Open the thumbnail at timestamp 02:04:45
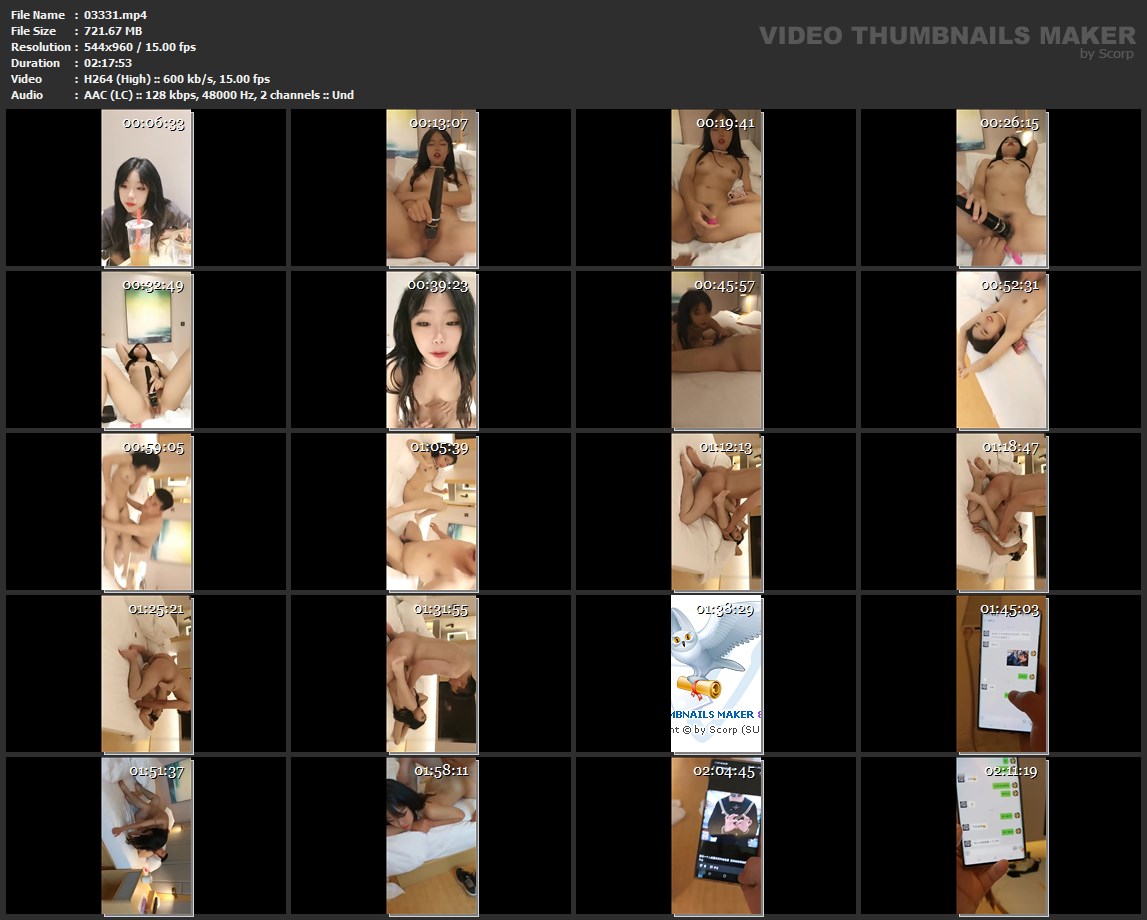 click(716, 836)
